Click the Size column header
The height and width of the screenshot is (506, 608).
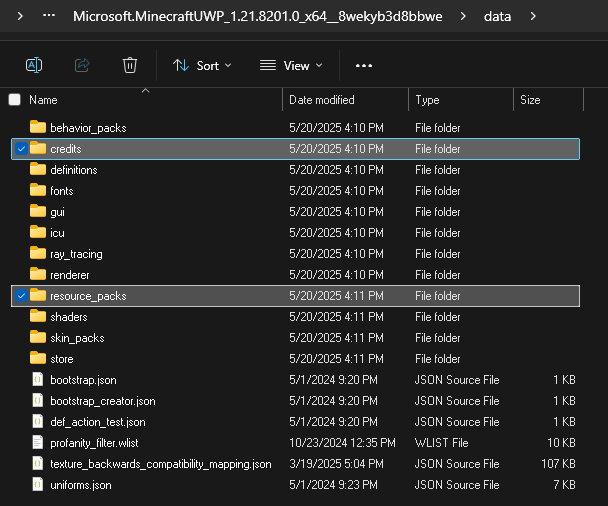pos(530,100)
